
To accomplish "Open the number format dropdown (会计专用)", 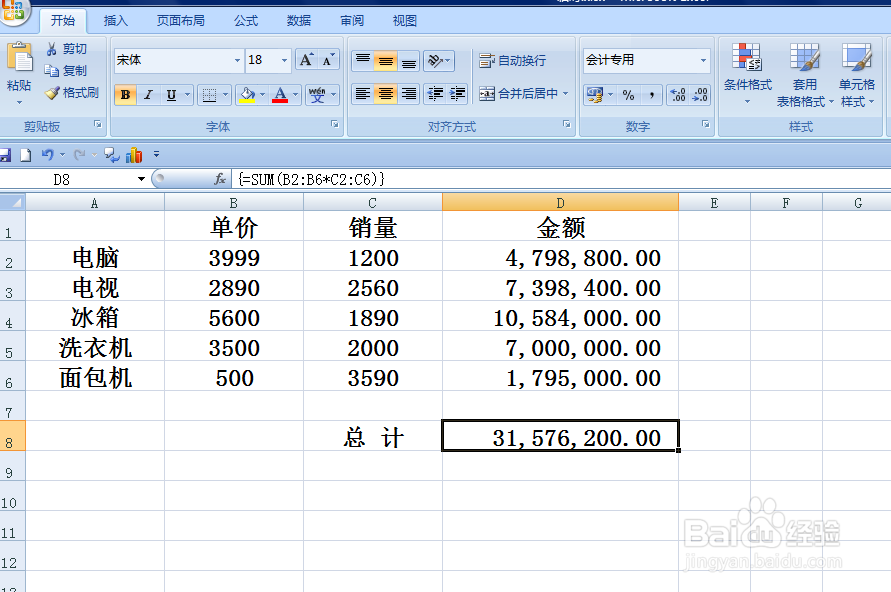I will click(703, 60).
